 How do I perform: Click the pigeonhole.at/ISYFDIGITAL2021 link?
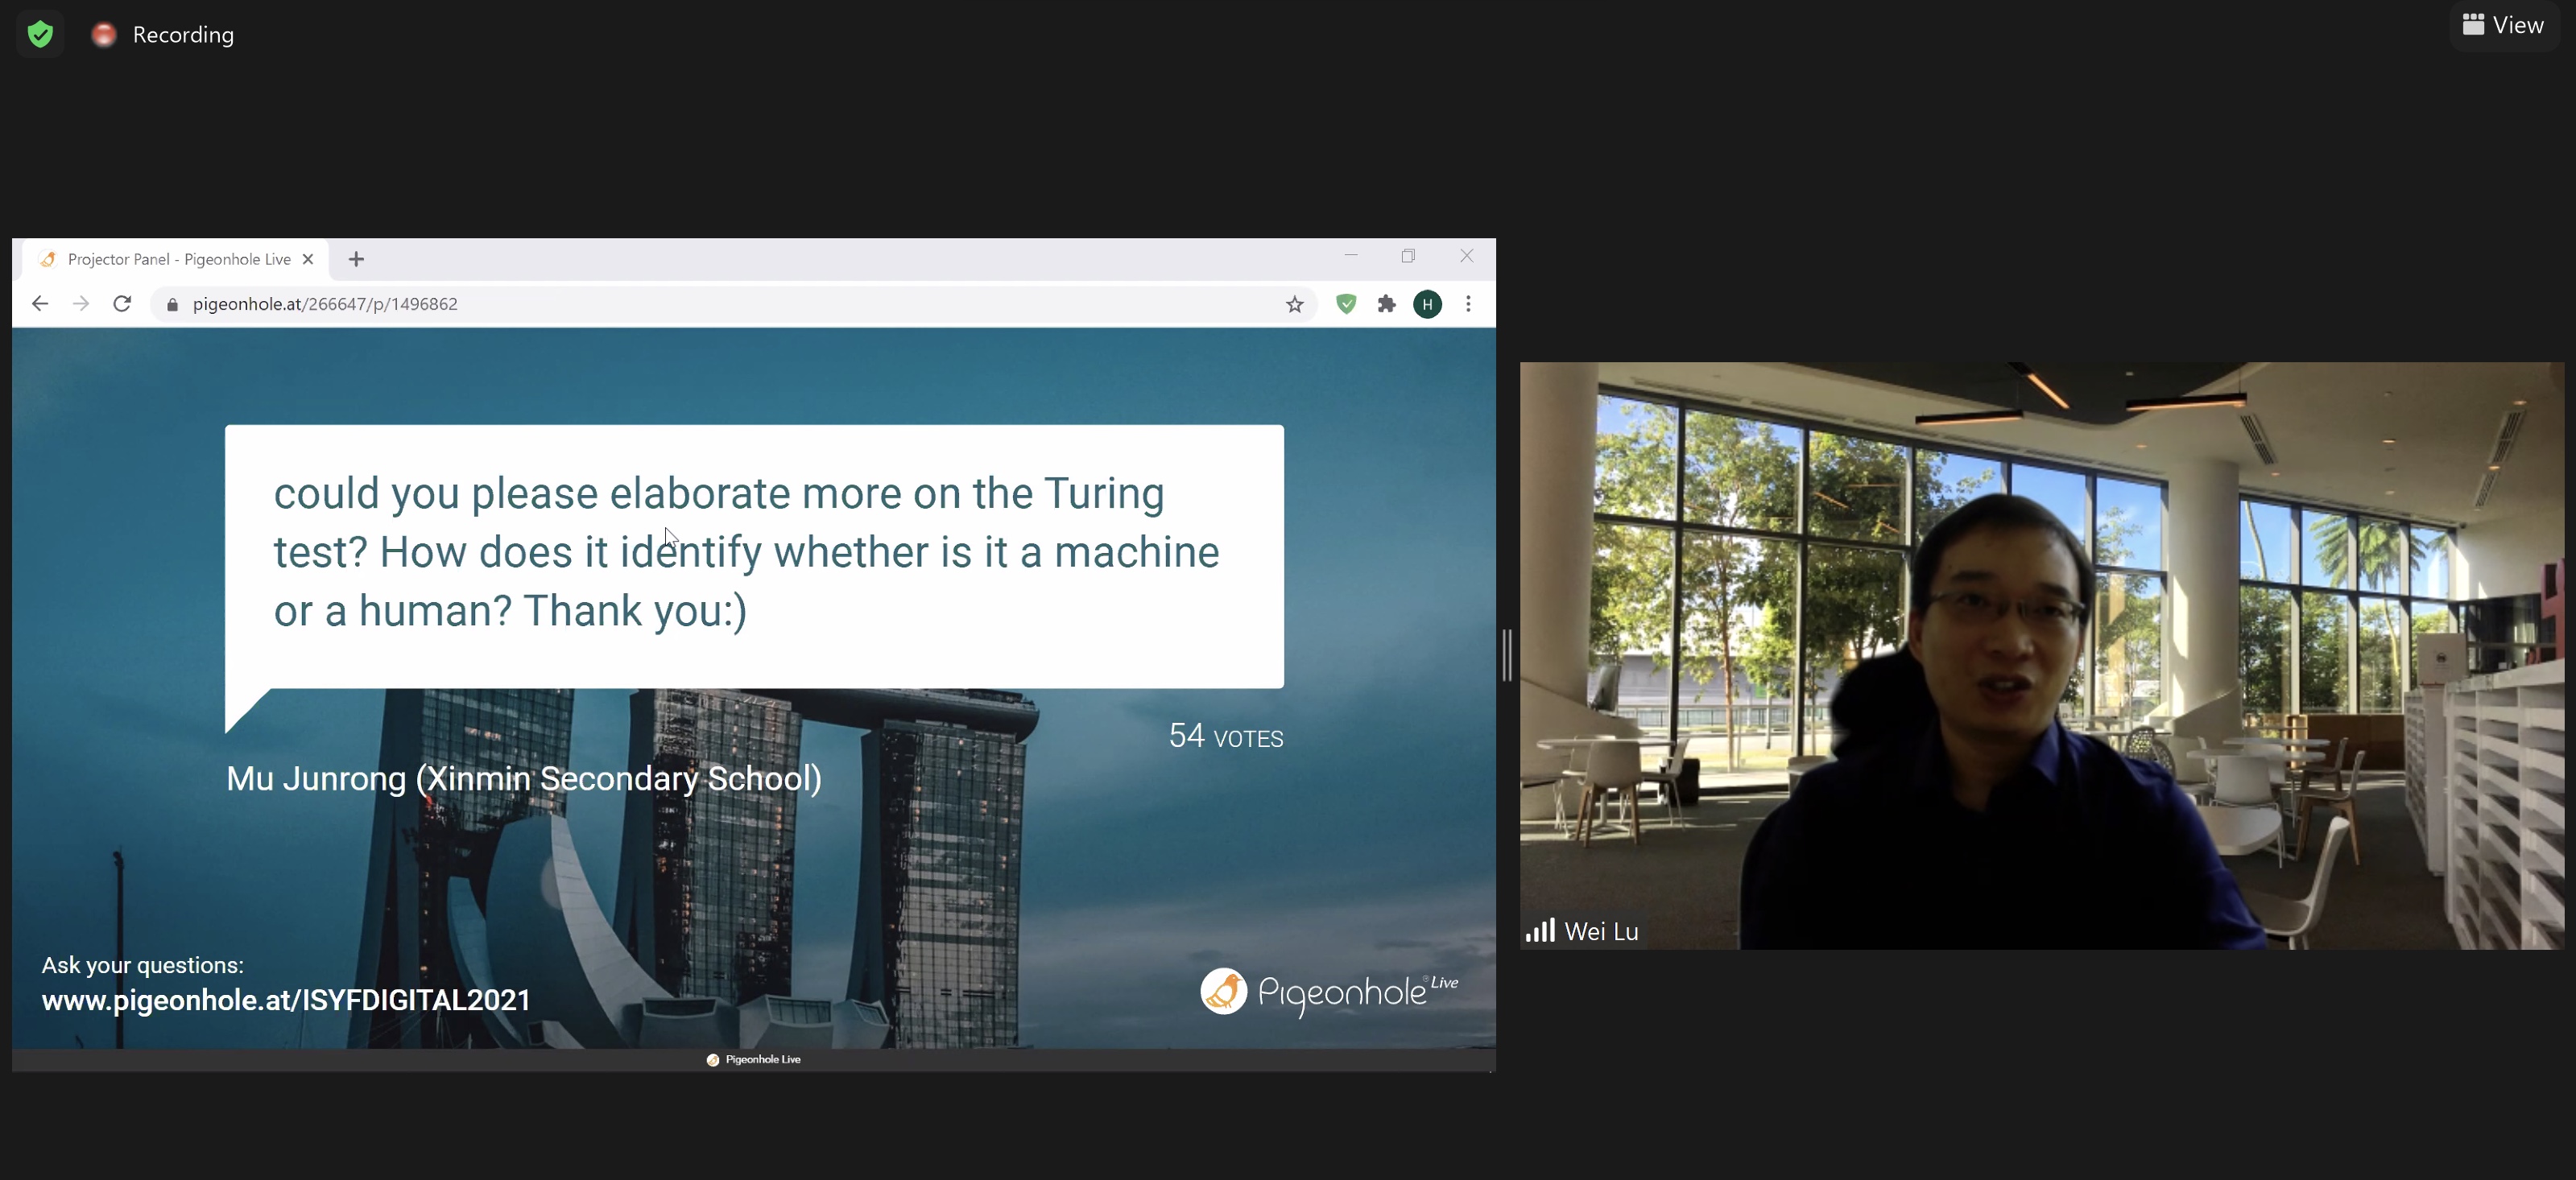click(x=286, y=1000)
